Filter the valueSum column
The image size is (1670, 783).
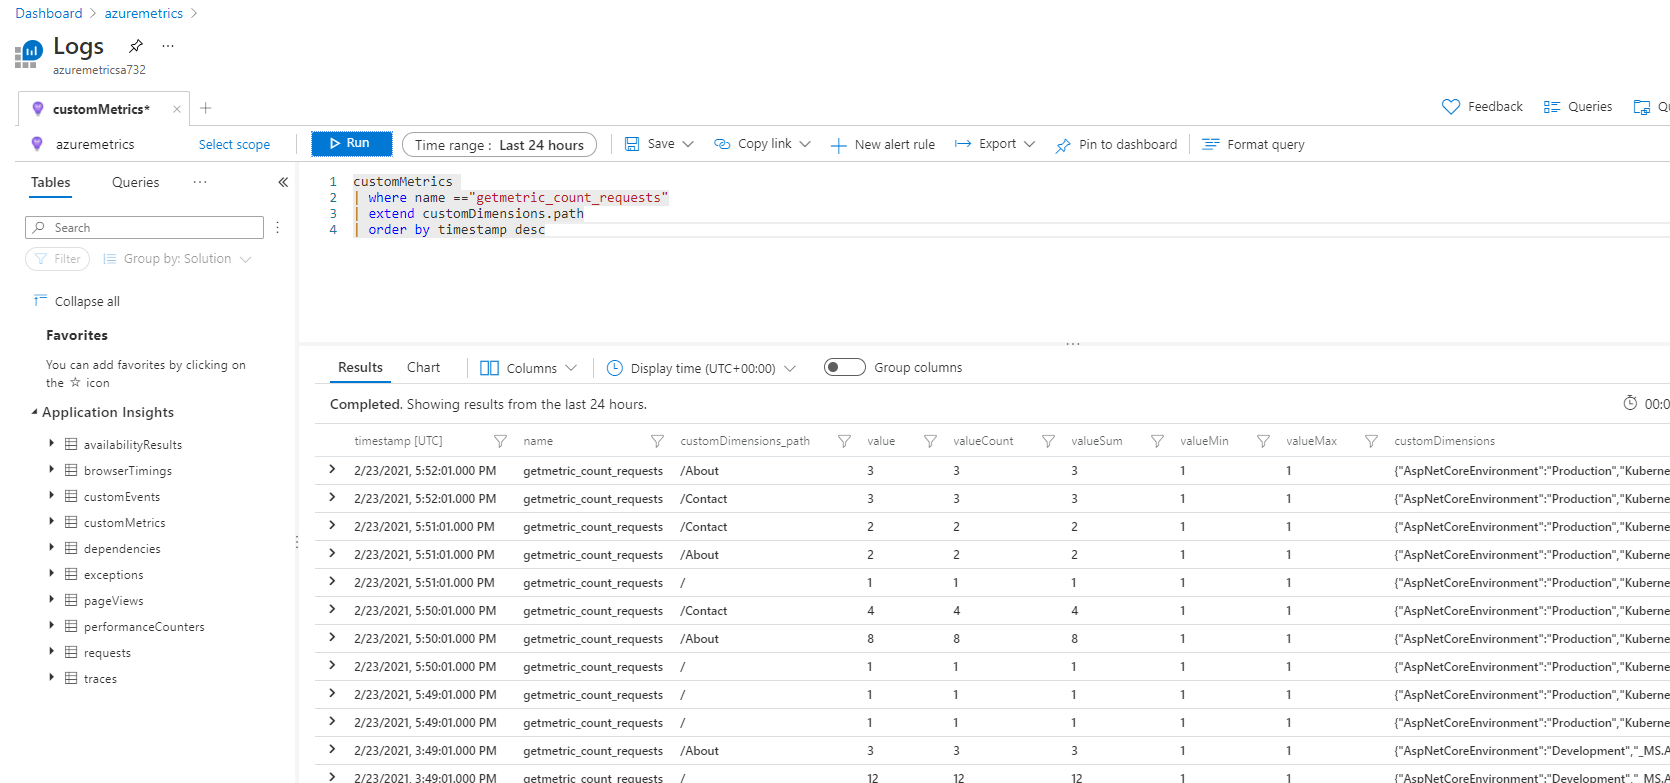click(x=1157, y=441)
